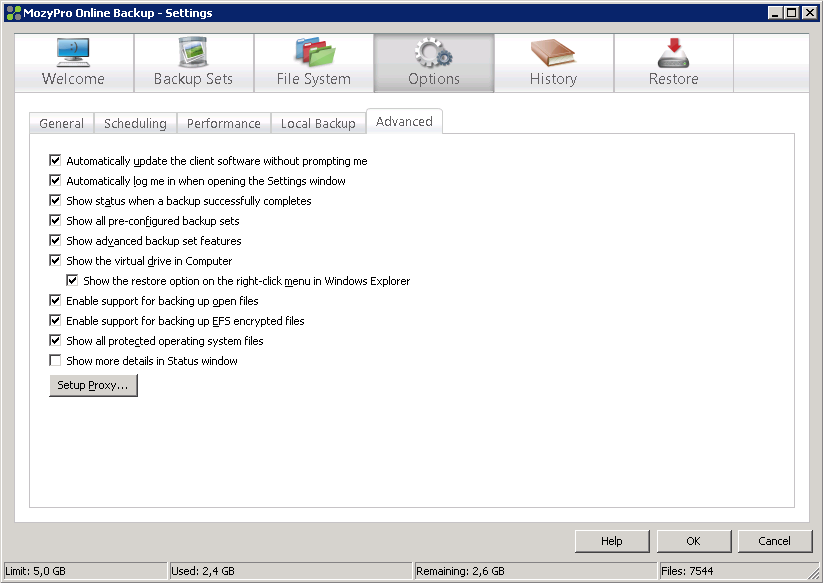The width and height of the screenshot is (823, 583).
Task: Confirm settings with OK button
Action: (x=693, y=541)
